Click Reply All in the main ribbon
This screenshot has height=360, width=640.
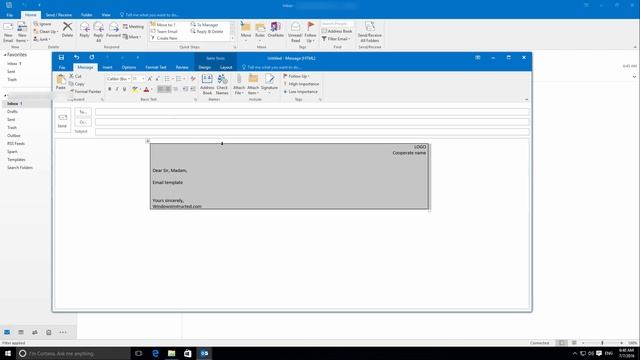(98, 32)
